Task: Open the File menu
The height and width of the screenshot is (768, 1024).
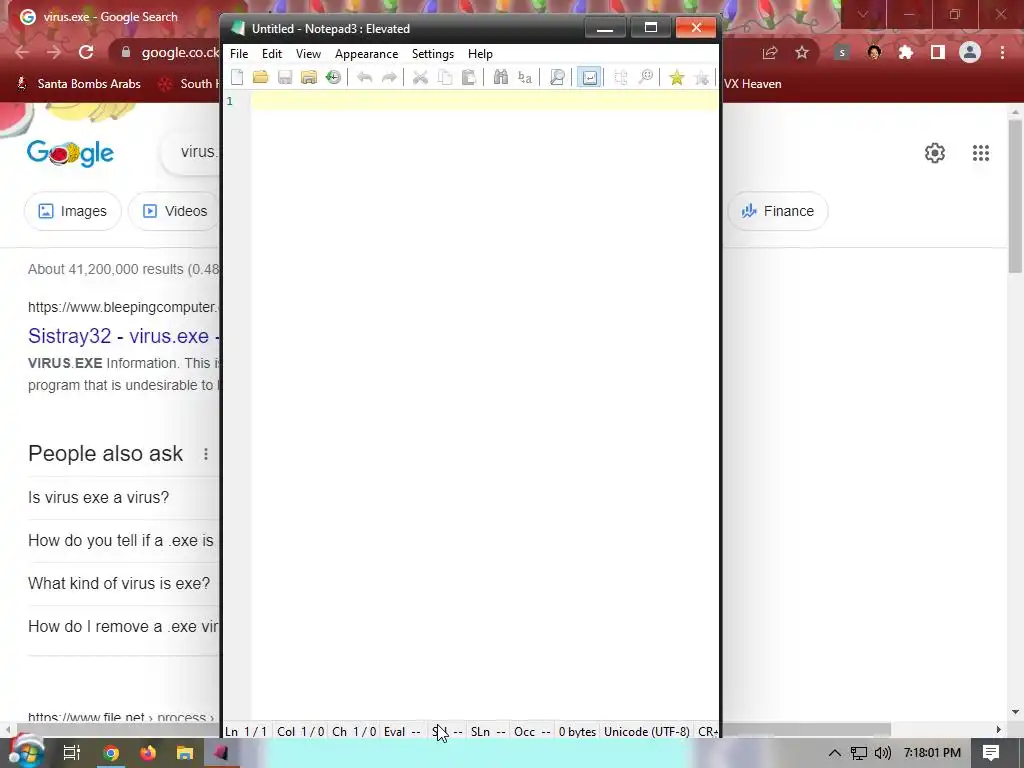Action: tap(239, 54)
